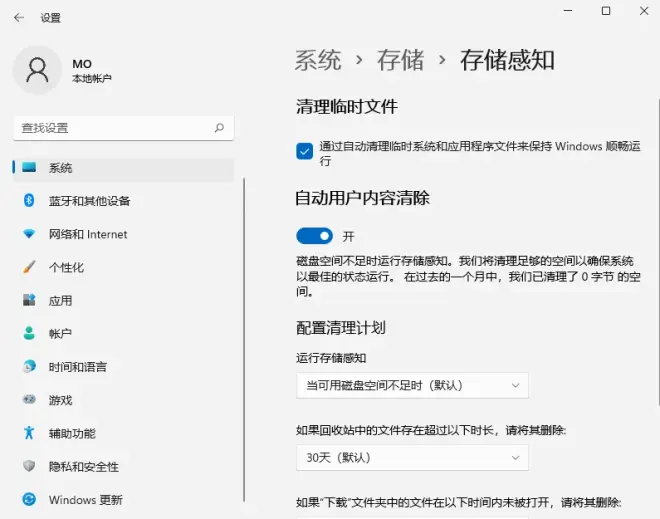The width and height of the screenshot is (660, 519).
Task: Click the 自动用户内容清除 heading
Action: (362, 198)
